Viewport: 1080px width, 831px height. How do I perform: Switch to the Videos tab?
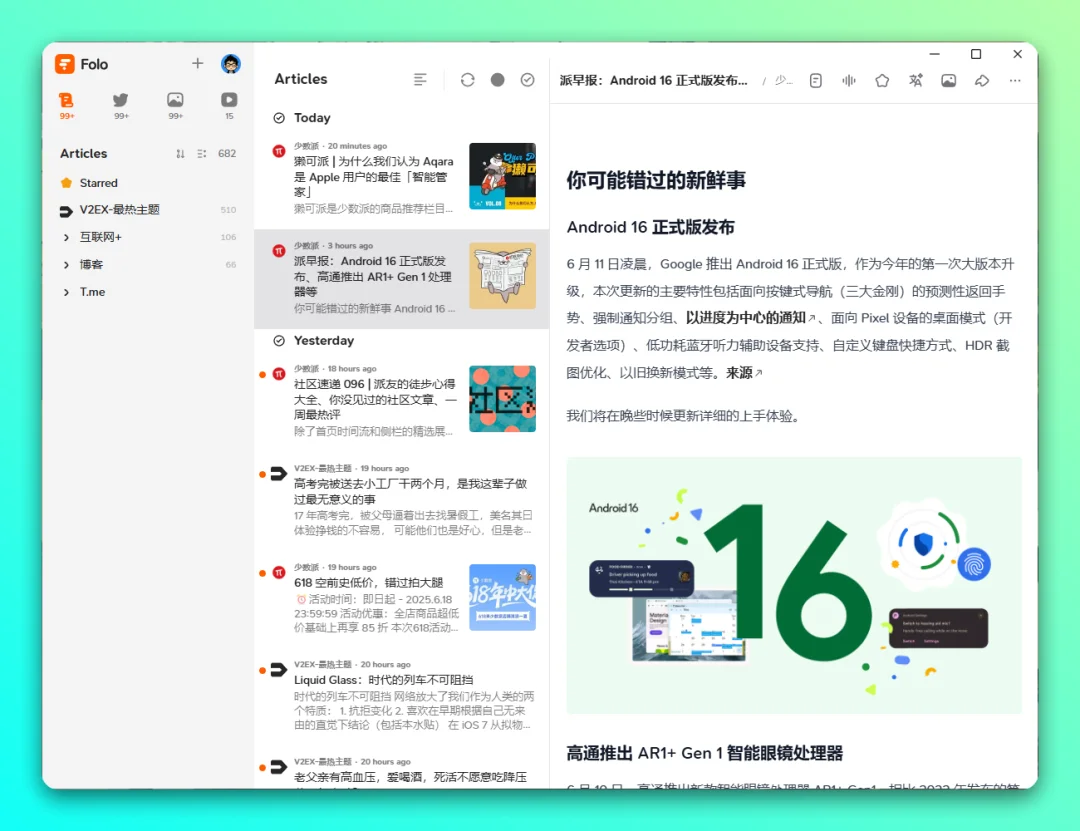tap(229, 105)
